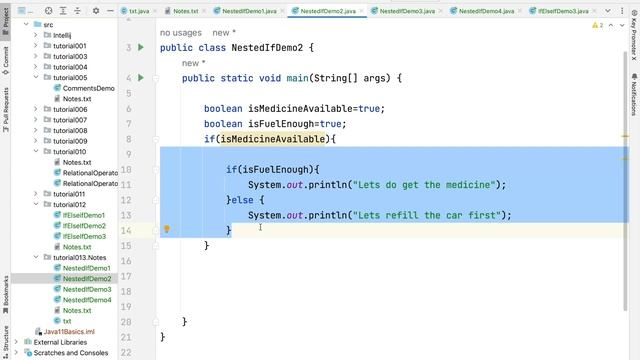The image size is (640, 360).
Task: Open the Commit tool window stripe button
Action: point(5,60)
